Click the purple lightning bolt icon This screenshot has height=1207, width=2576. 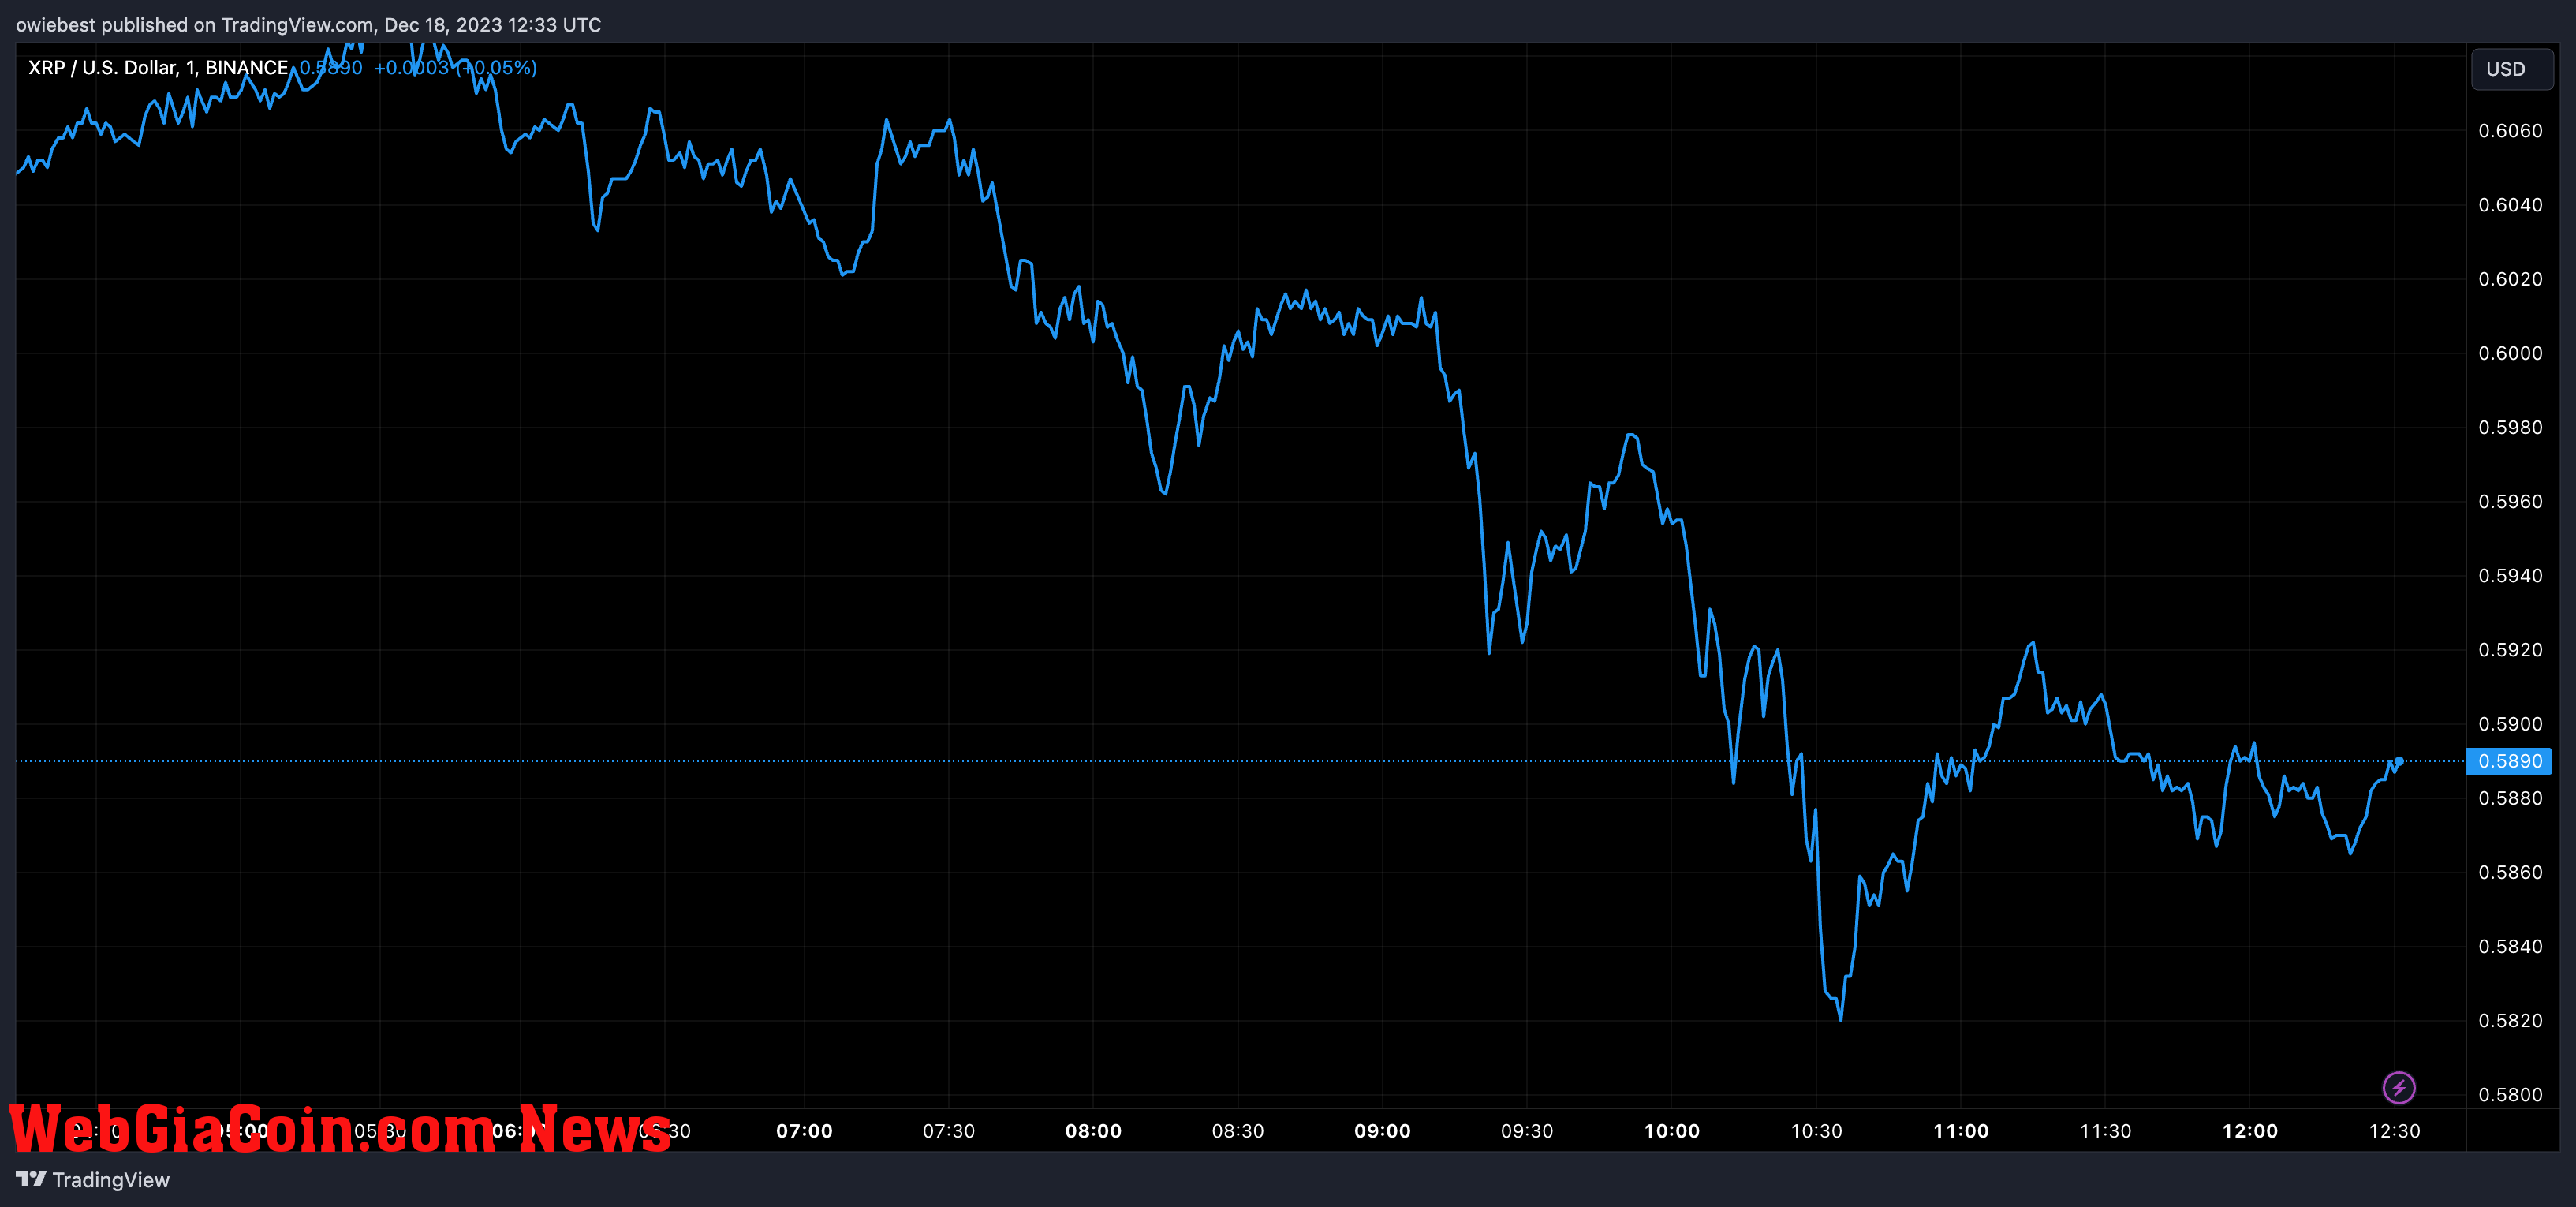[2399, 1087]
